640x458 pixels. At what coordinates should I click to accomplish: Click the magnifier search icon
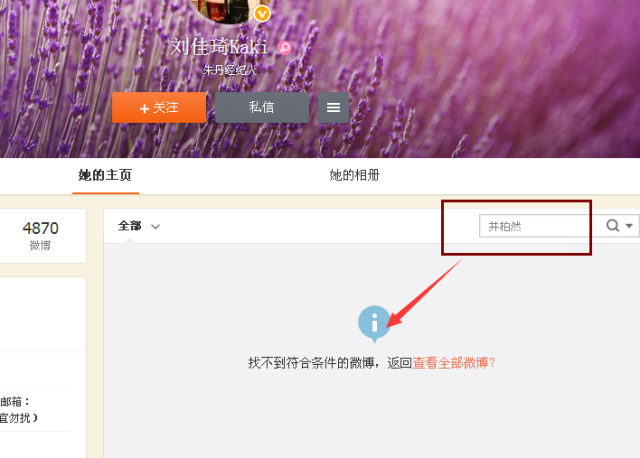pyautogui.click(x=612, y=225)
